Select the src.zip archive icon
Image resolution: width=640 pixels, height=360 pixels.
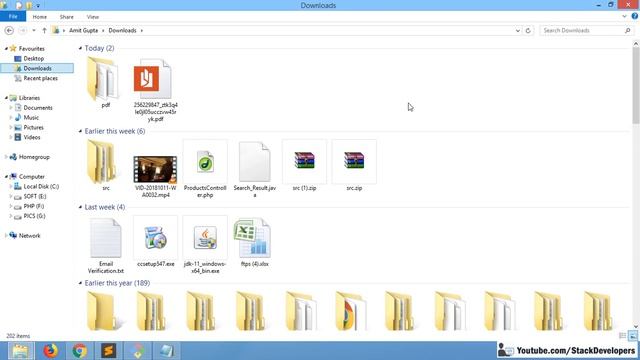pos(354,160)
